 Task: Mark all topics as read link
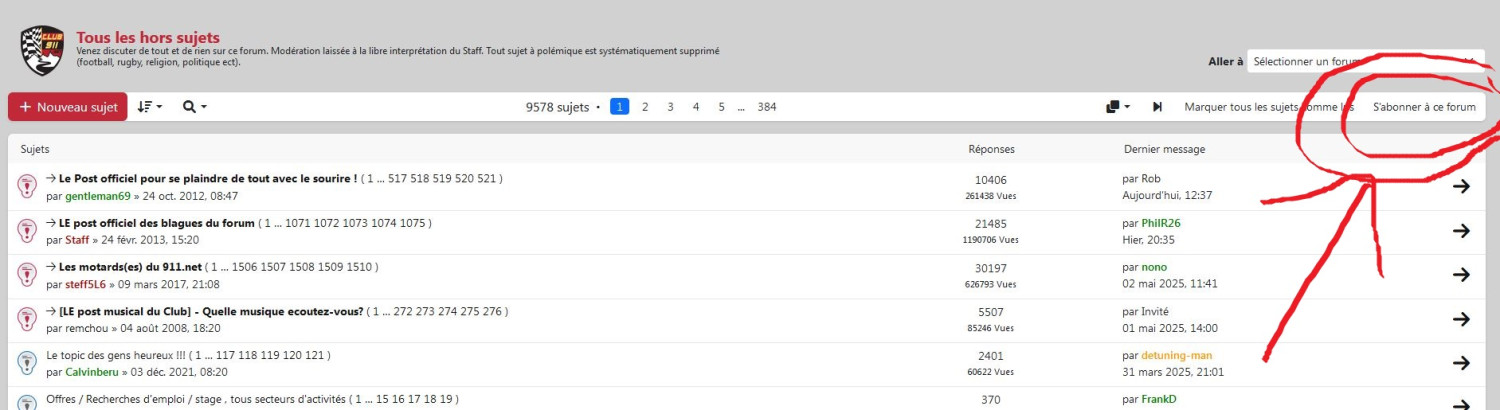point(1269,107)
